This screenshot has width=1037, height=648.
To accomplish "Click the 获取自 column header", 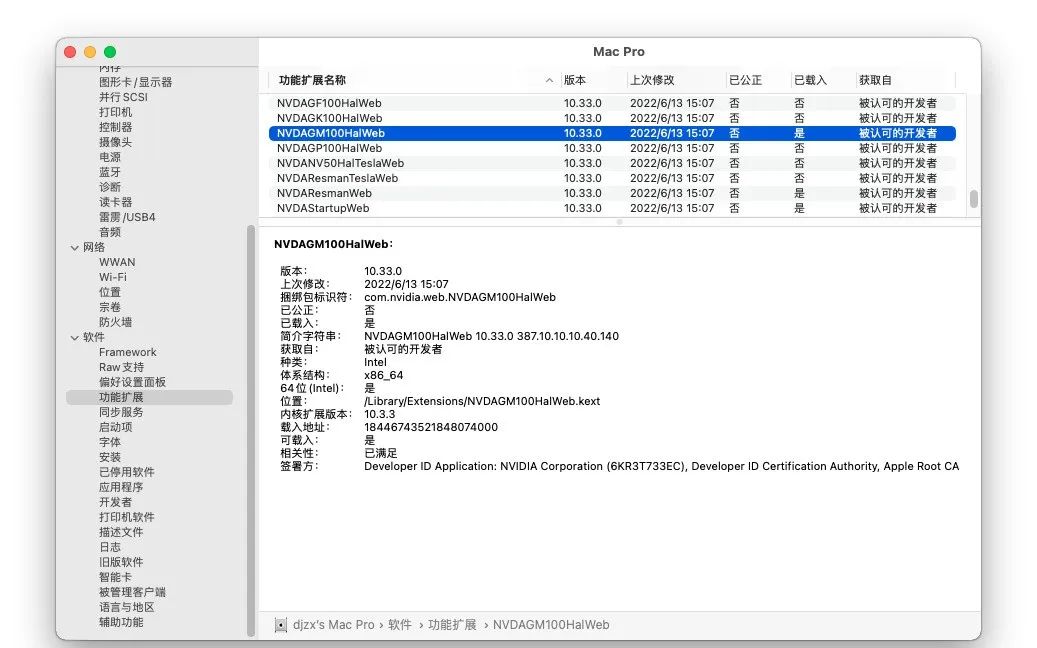I will click(x=875, y=80).
